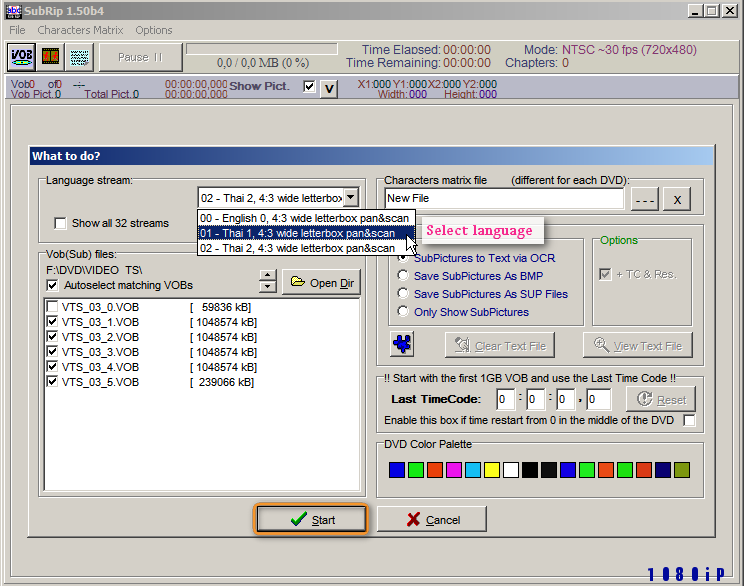The height and width of the screenshot is (586, 744).
Task: Pick the cyan palette swatch
Action: pos(473,470)
